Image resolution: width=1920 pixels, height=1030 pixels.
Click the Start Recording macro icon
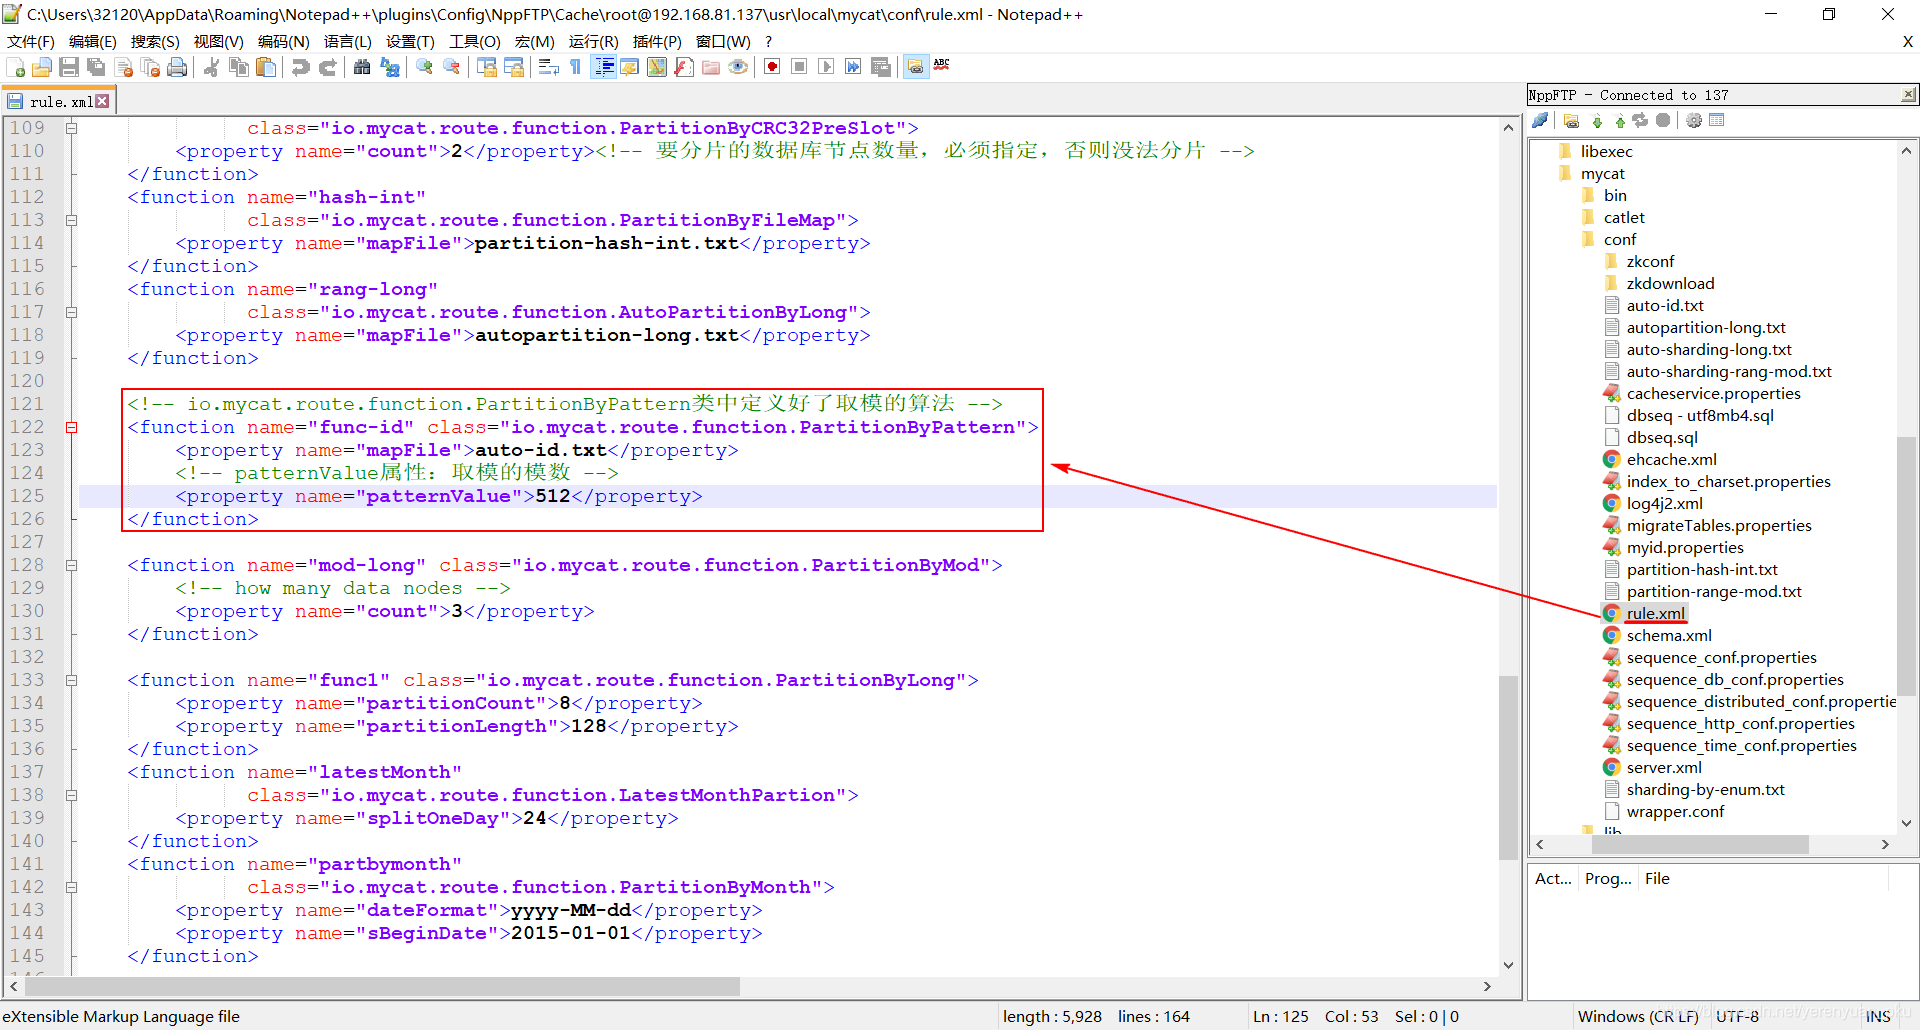(772, 67)
